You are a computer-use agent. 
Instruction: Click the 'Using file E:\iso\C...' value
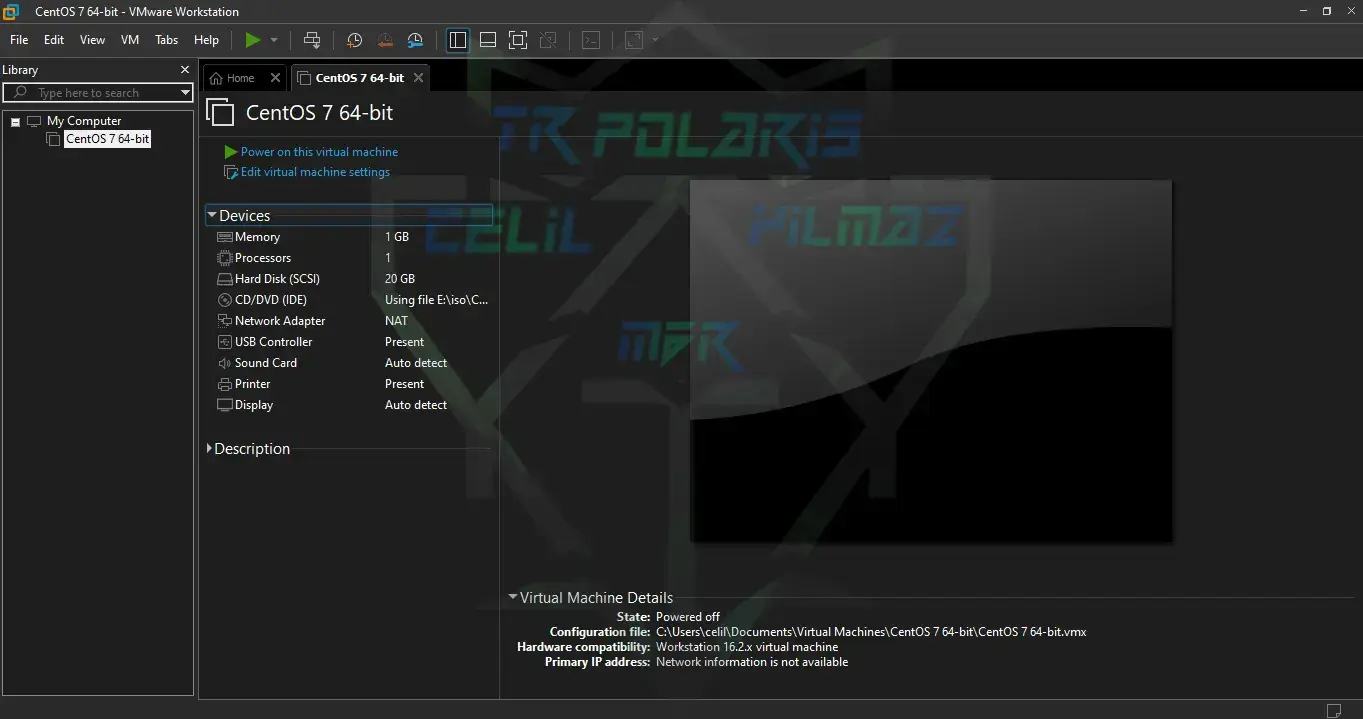point(437,300)
